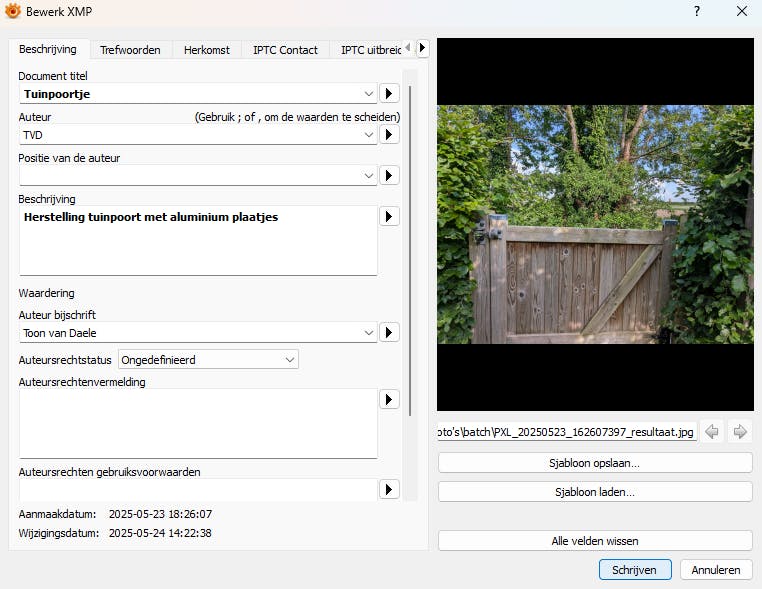Screen dimensions: 762x589
Task: Close the Bewerk XMP dialog
Action: 742,11
